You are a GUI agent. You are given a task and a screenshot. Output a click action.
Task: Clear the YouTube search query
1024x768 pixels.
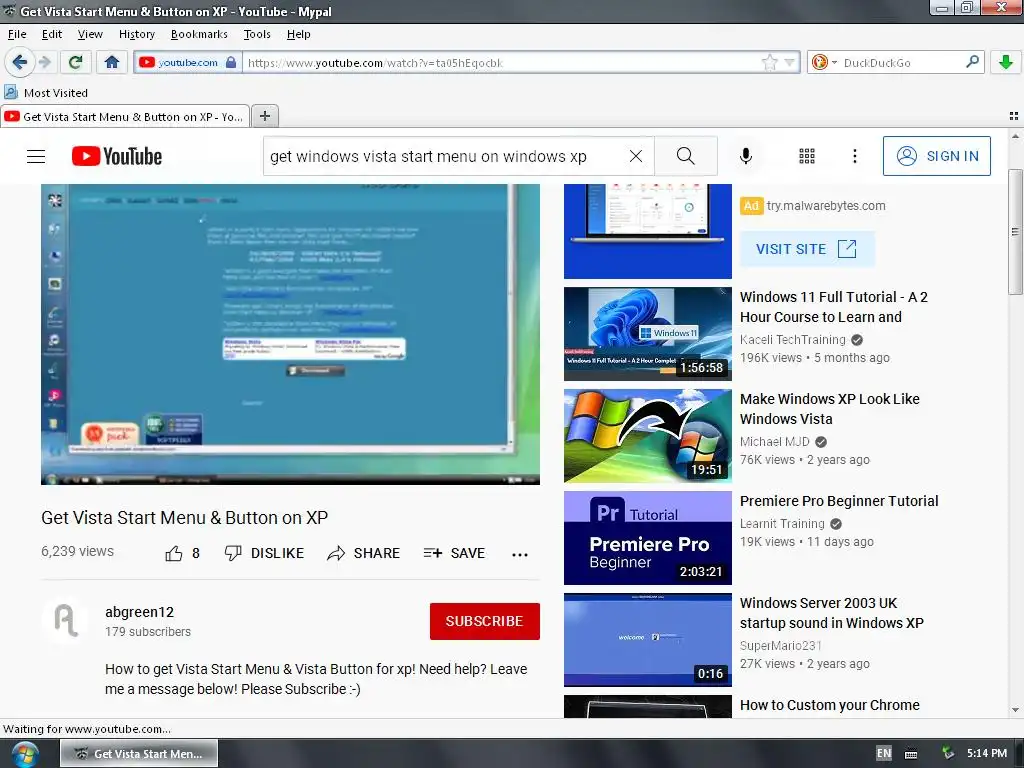pos(635,156)
